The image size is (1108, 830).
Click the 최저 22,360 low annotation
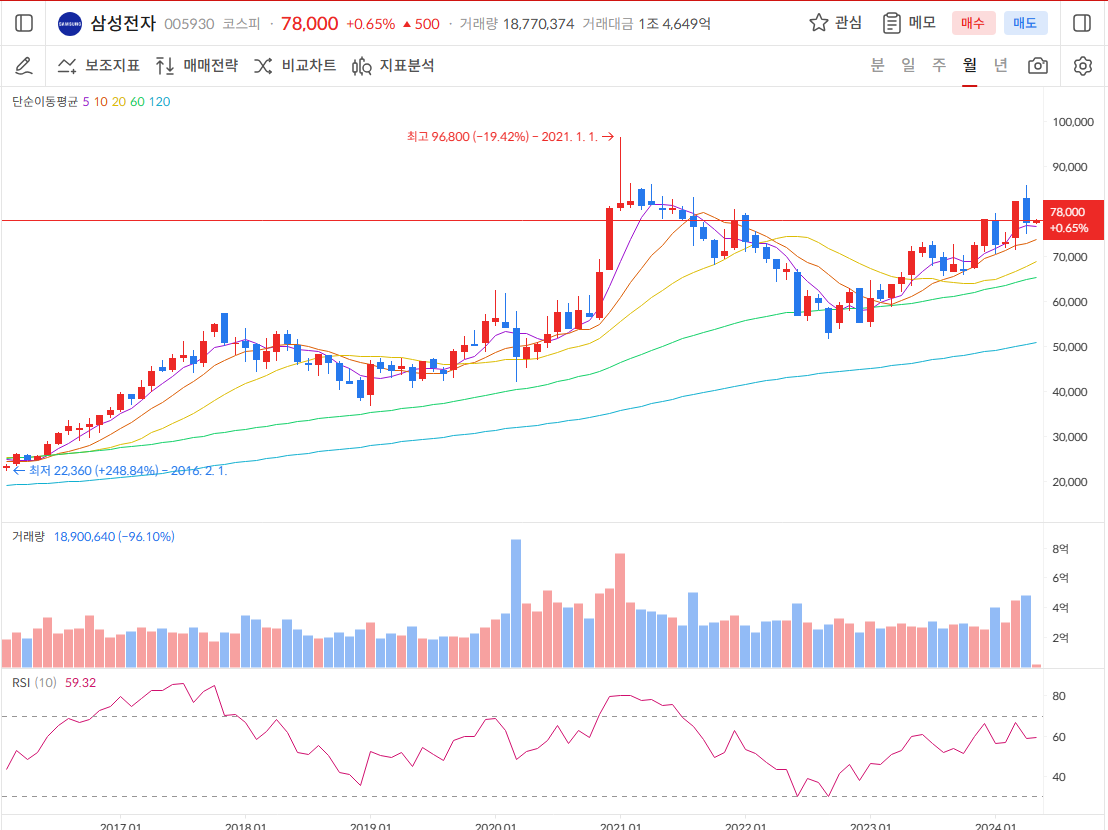tap(120, 470)
